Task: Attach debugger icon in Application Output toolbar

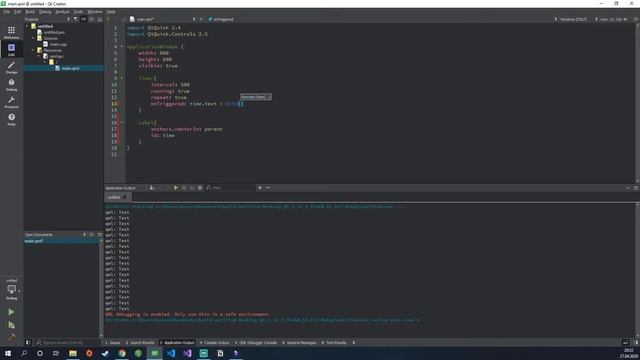Action: click(192, 188)
